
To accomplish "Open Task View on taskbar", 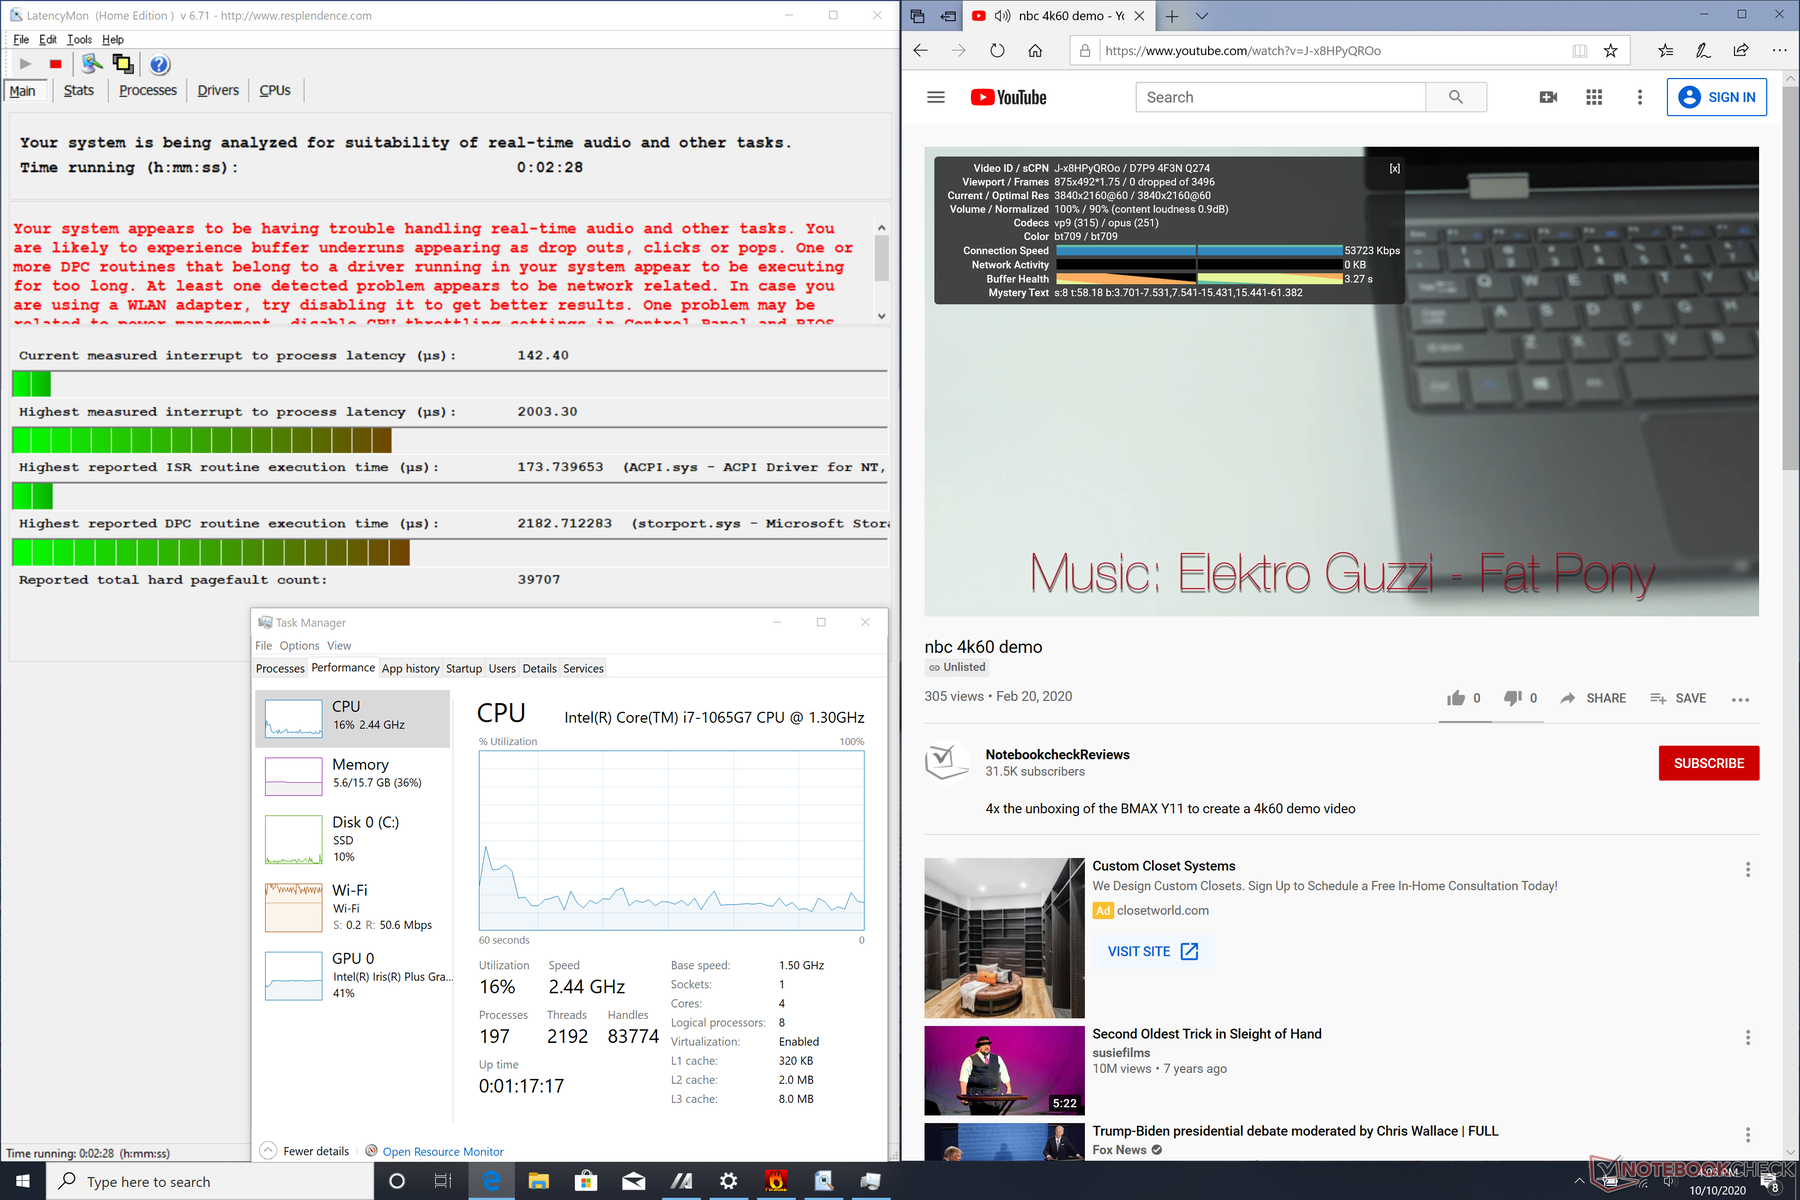I will pyautogui.click(x=443, y=1181).
